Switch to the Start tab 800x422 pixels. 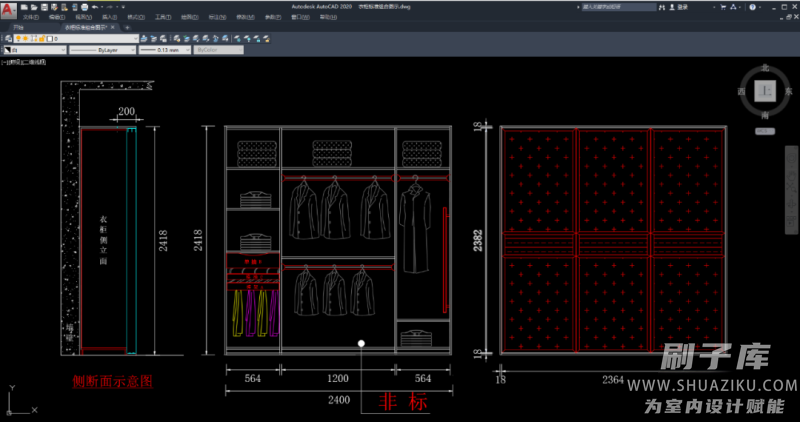(20, 27)
